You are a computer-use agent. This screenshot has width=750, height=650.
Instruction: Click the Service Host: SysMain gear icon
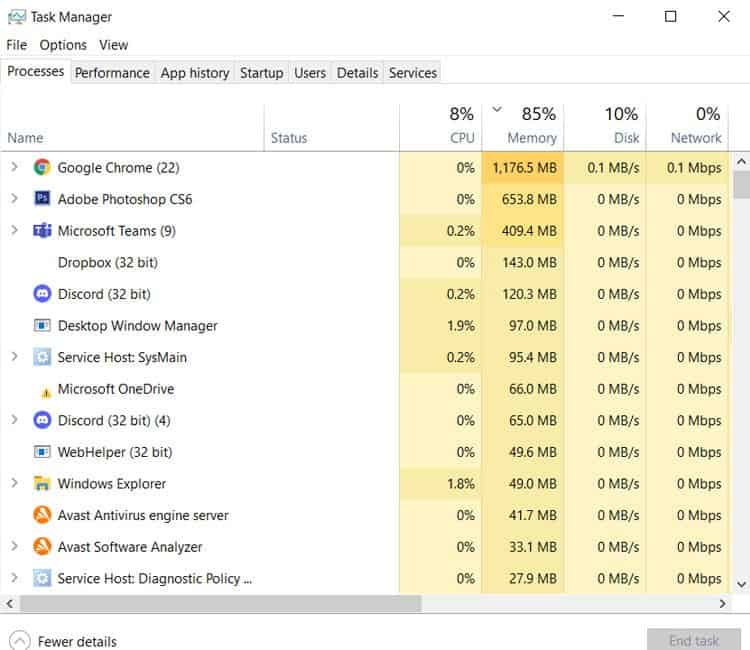click(x=42, y=357)
